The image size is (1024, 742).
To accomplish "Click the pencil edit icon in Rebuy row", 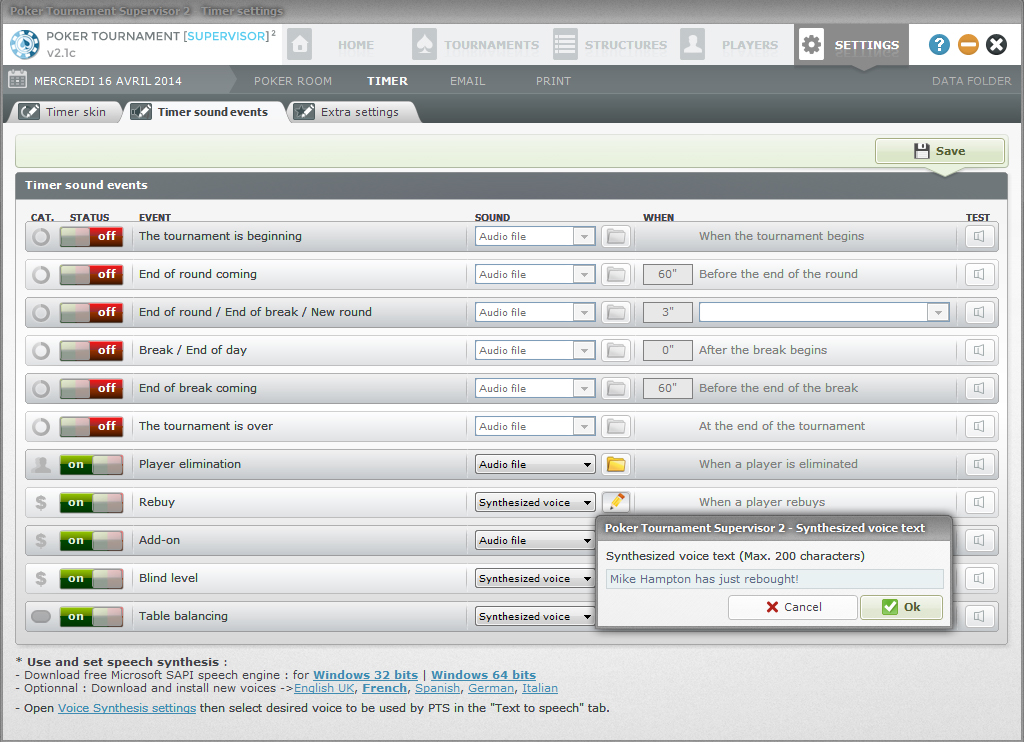I will tap(616, 502).
